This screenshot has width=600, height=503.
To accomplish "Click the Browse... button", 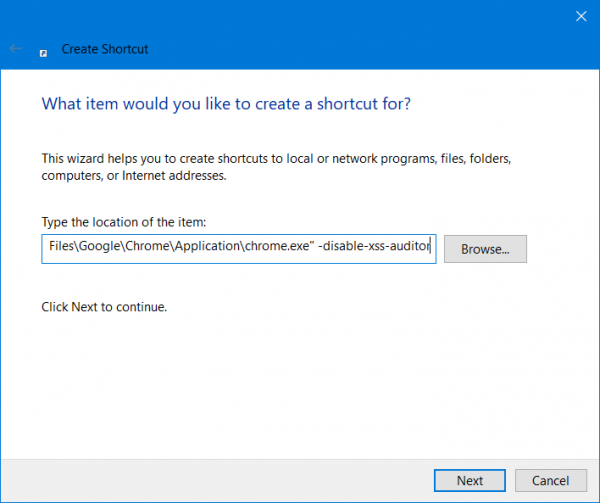I will point(485,249).
